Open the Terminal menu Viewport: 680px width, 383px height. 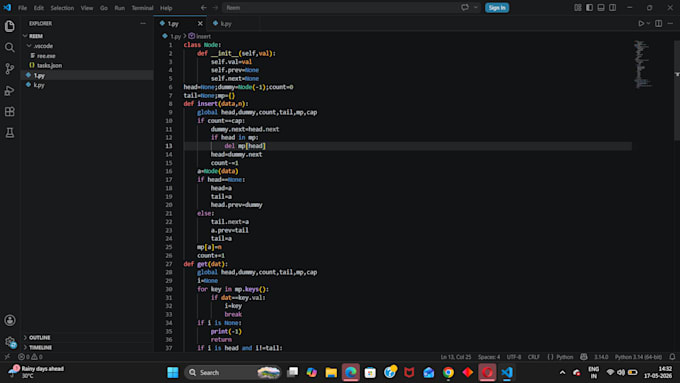point(142,8)
